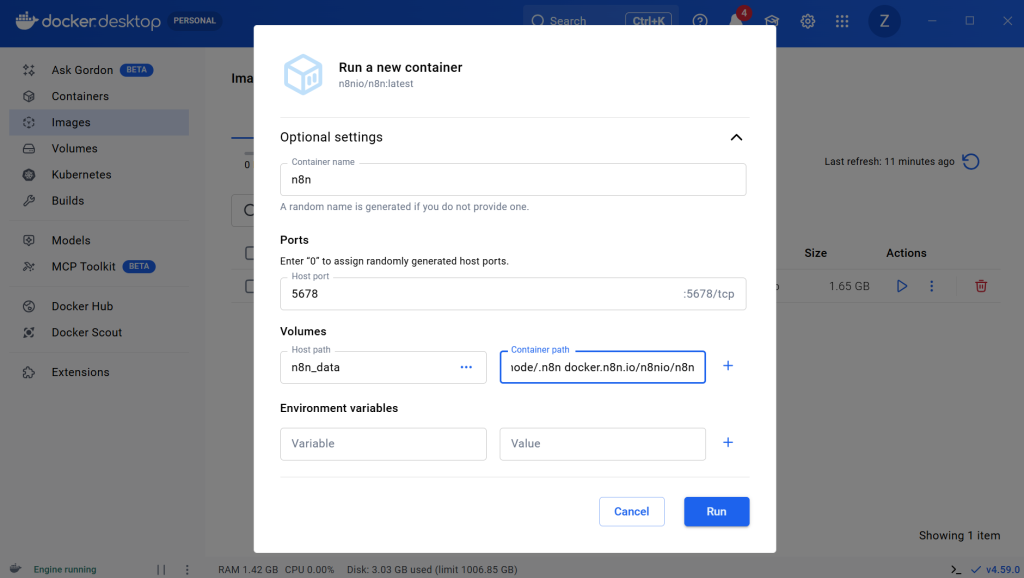Open image row more actions menu

931,286
